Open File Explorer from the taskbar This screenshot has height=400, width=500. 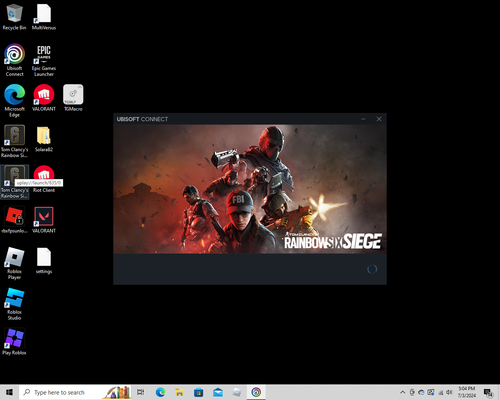pos(179,392)
